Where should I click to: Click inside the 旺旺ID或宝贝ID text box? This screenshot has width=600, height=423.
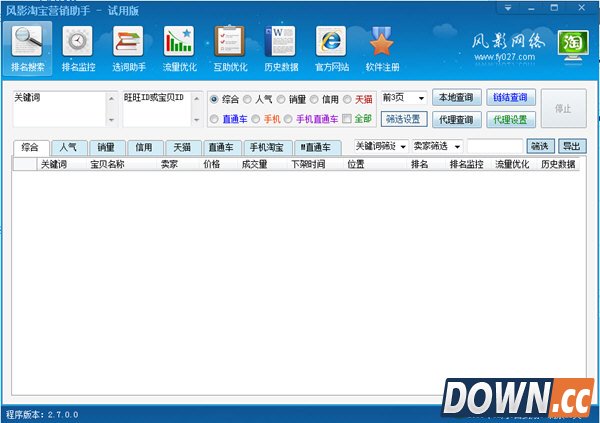click(x=157, y=109)
